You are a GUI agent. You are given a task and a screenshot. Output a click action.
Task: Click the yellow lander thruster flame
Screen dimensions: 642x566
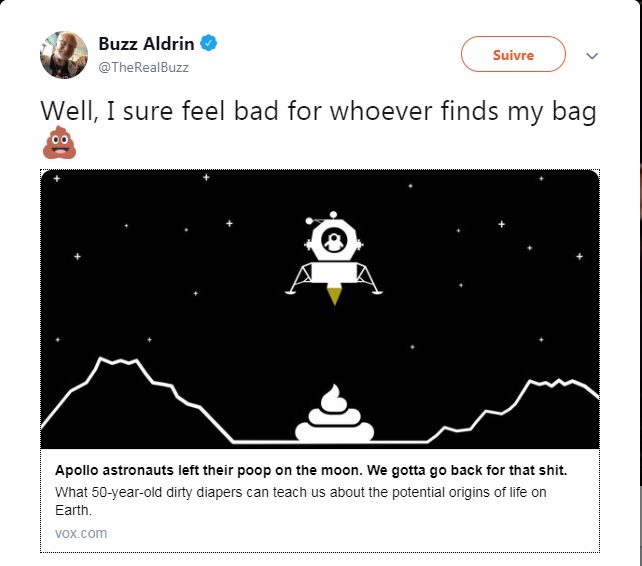[x=335, y=296]
